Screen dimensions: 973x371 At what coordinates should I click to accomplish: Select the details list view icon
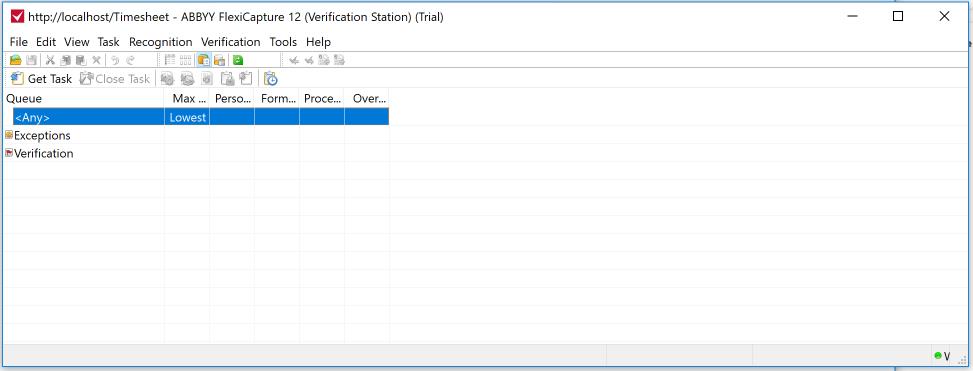169,60
